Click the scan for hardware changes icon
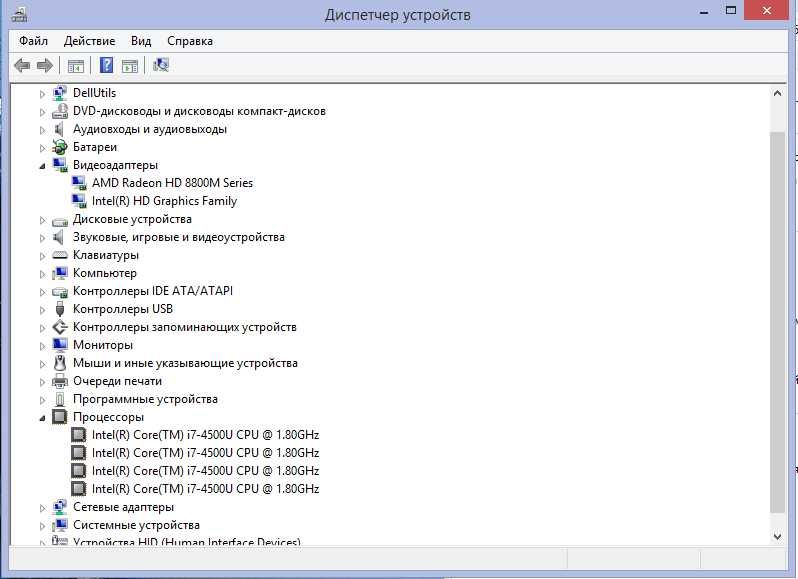 160,65
